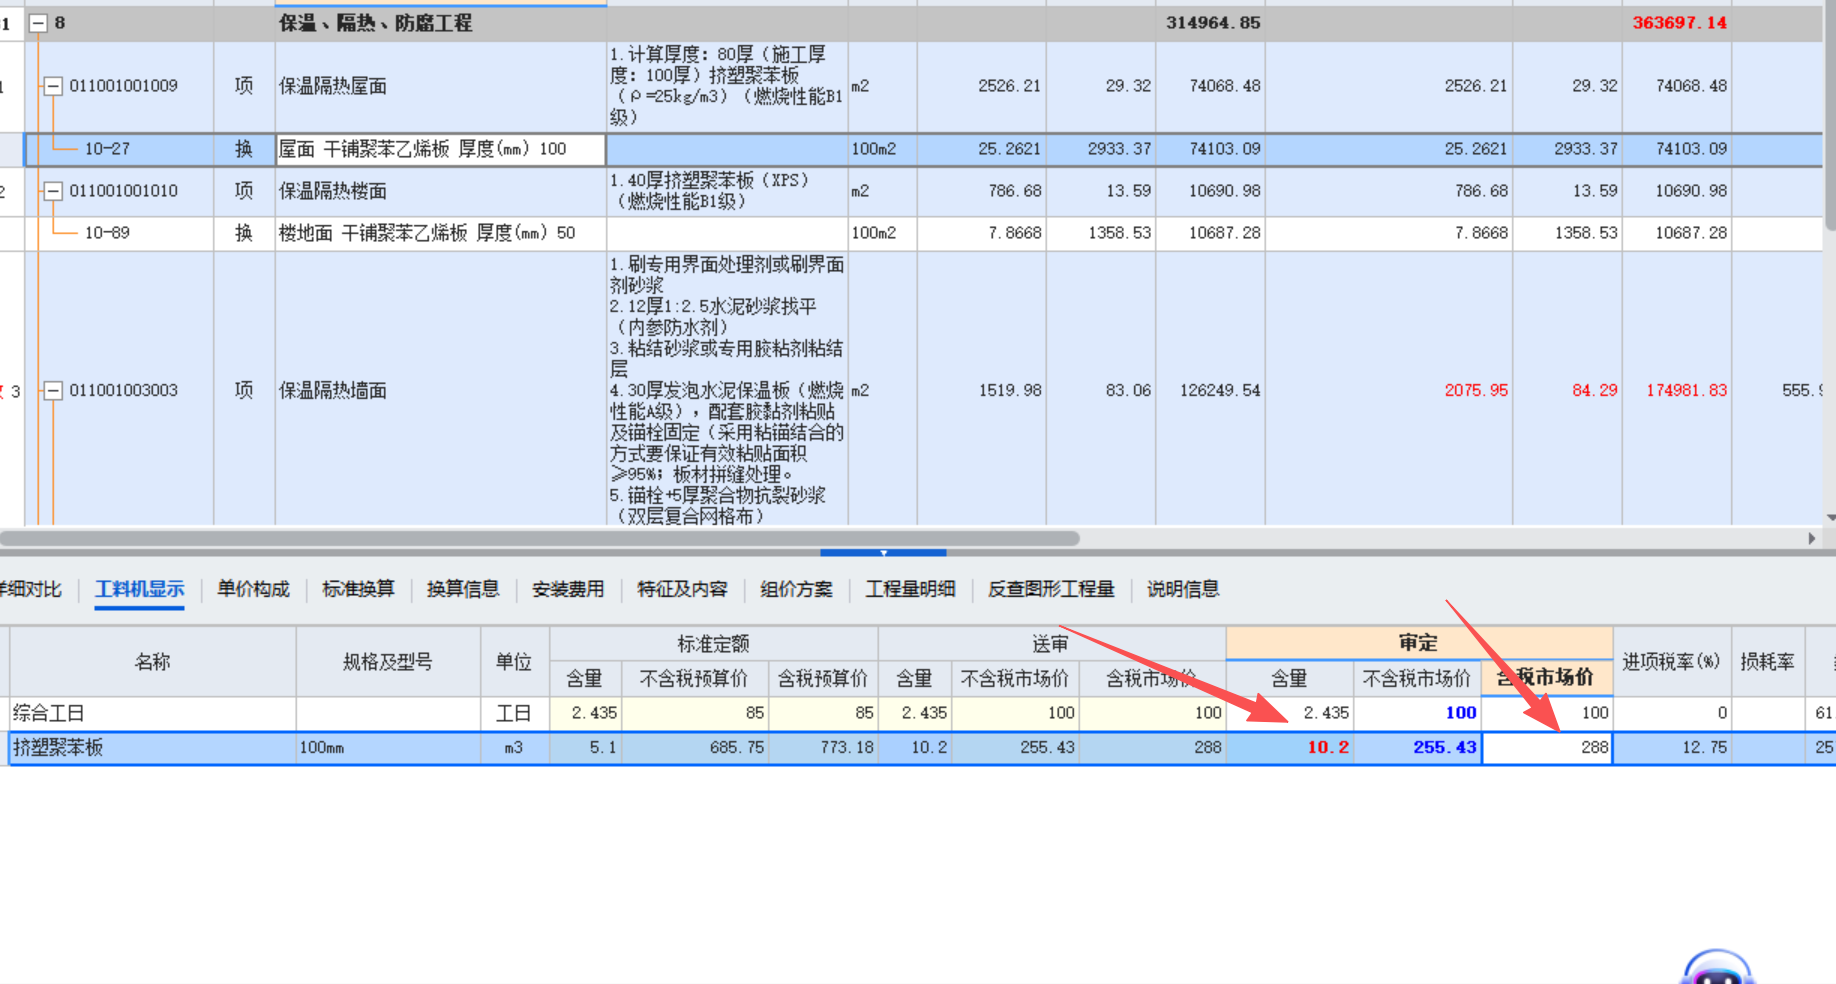Screen dimensions: 1836x984
Task: Open the 标准换算 tab
Action: click(x=357, y=589)
